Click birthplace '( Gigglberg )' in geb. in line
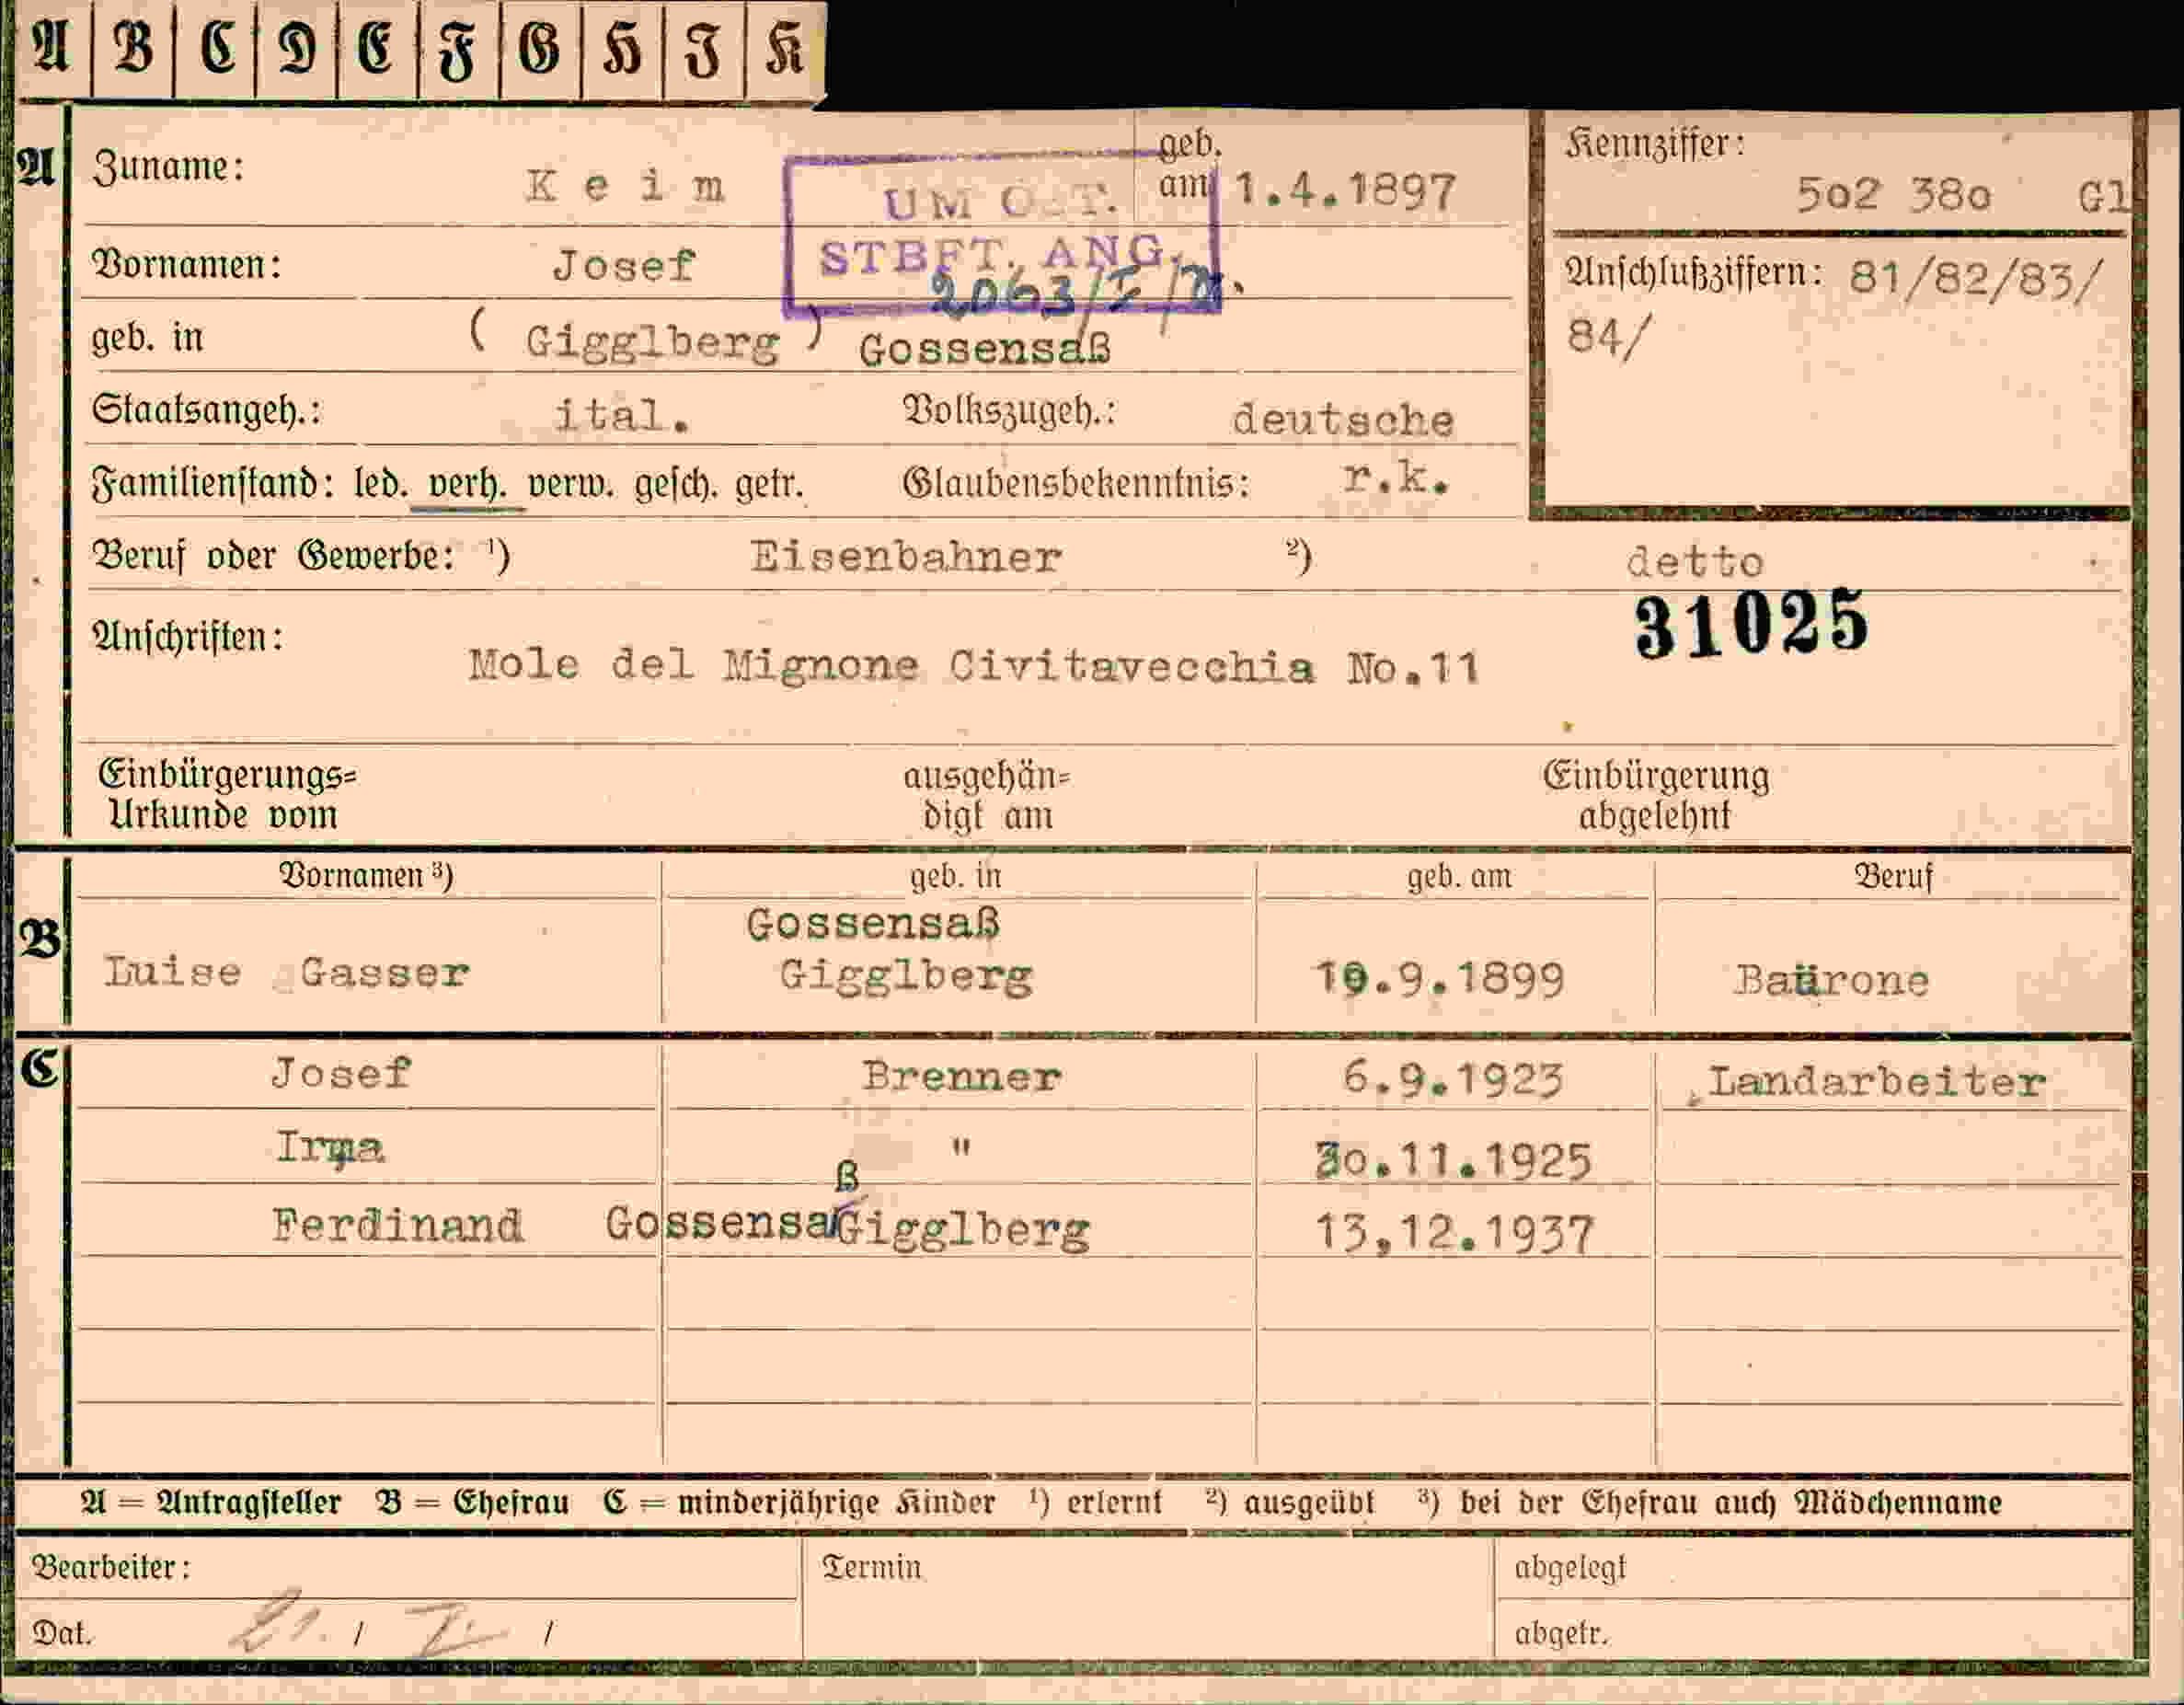This screenshot has height=1705, width=2184. coord(648,338)
